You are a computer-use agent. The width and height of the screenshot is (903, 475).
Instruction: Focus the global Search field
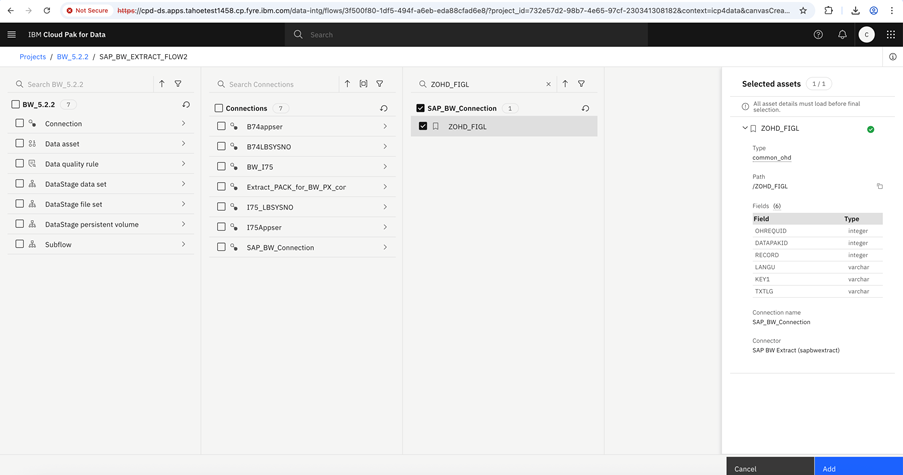coord(466,35)
